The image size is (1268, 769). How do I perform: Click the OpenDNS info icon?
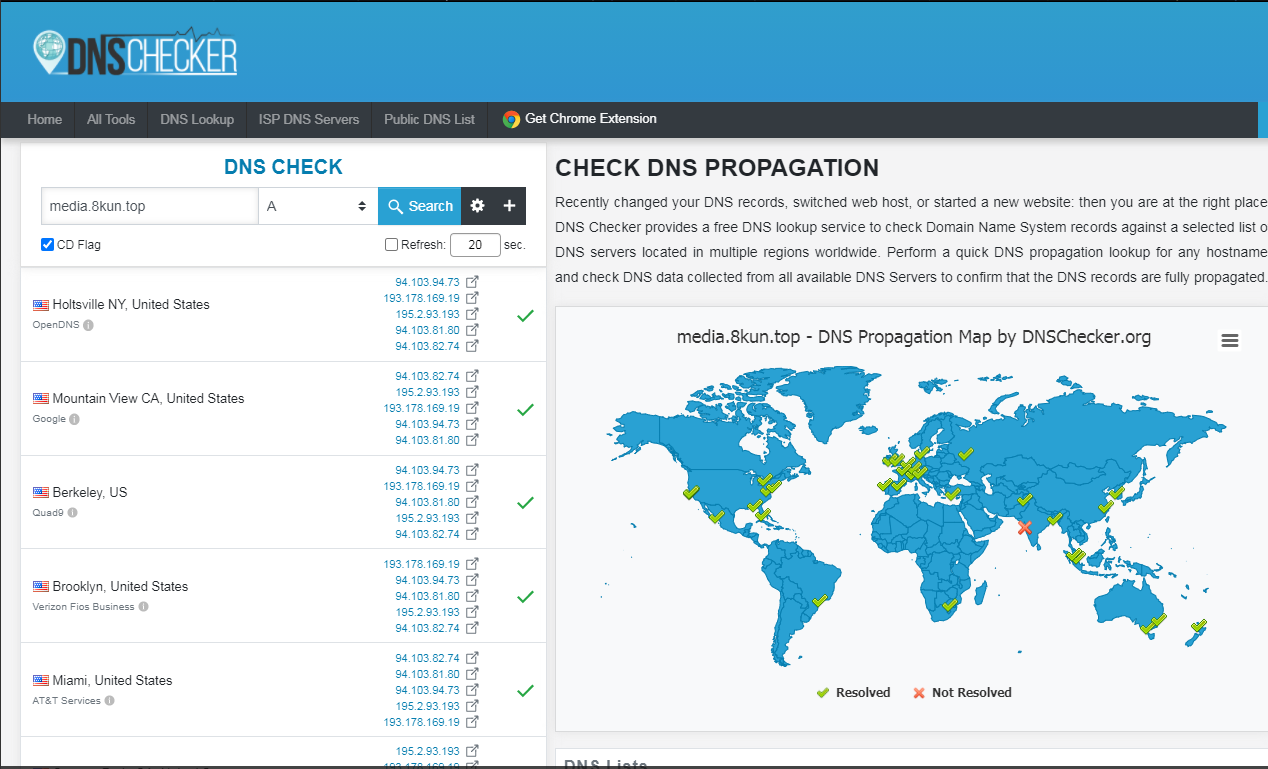(88, 325)
